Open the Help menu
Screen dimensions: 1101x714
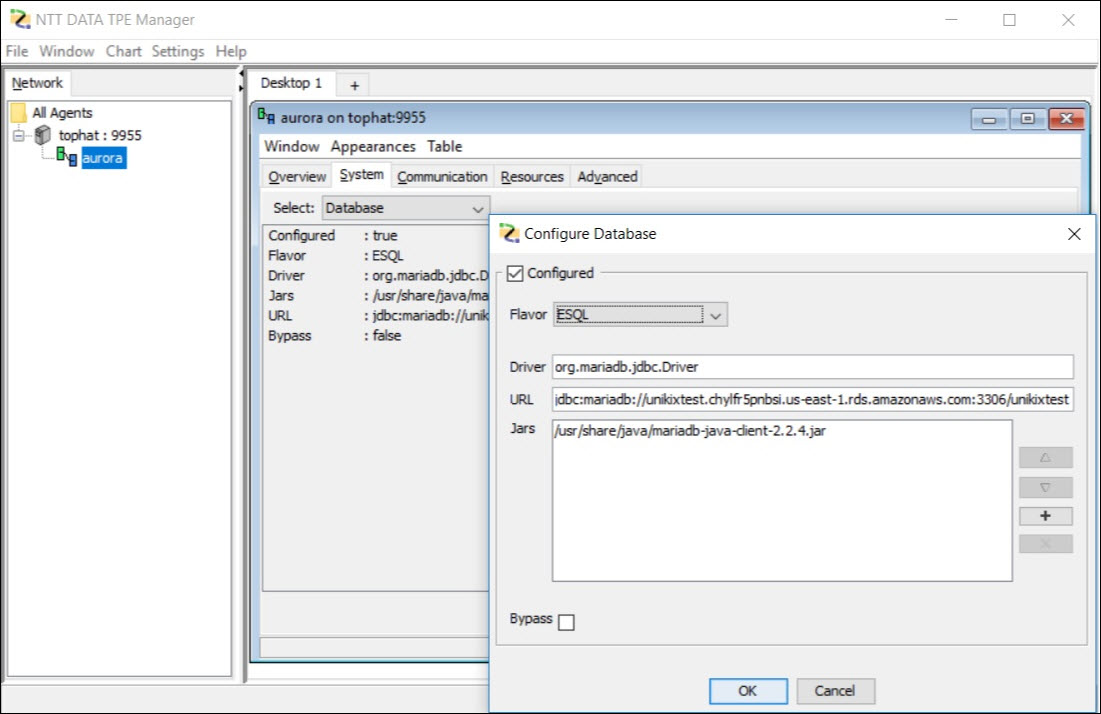[x=231, y=51]
